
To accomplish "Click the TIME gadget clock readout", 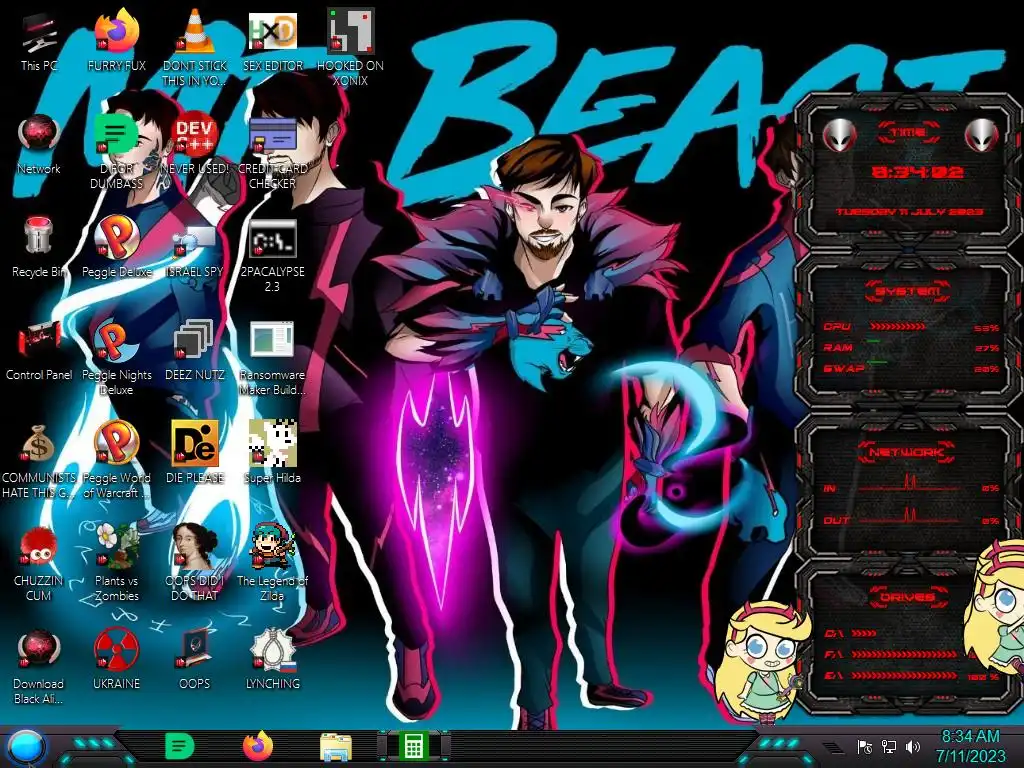I will pos(918,172).
